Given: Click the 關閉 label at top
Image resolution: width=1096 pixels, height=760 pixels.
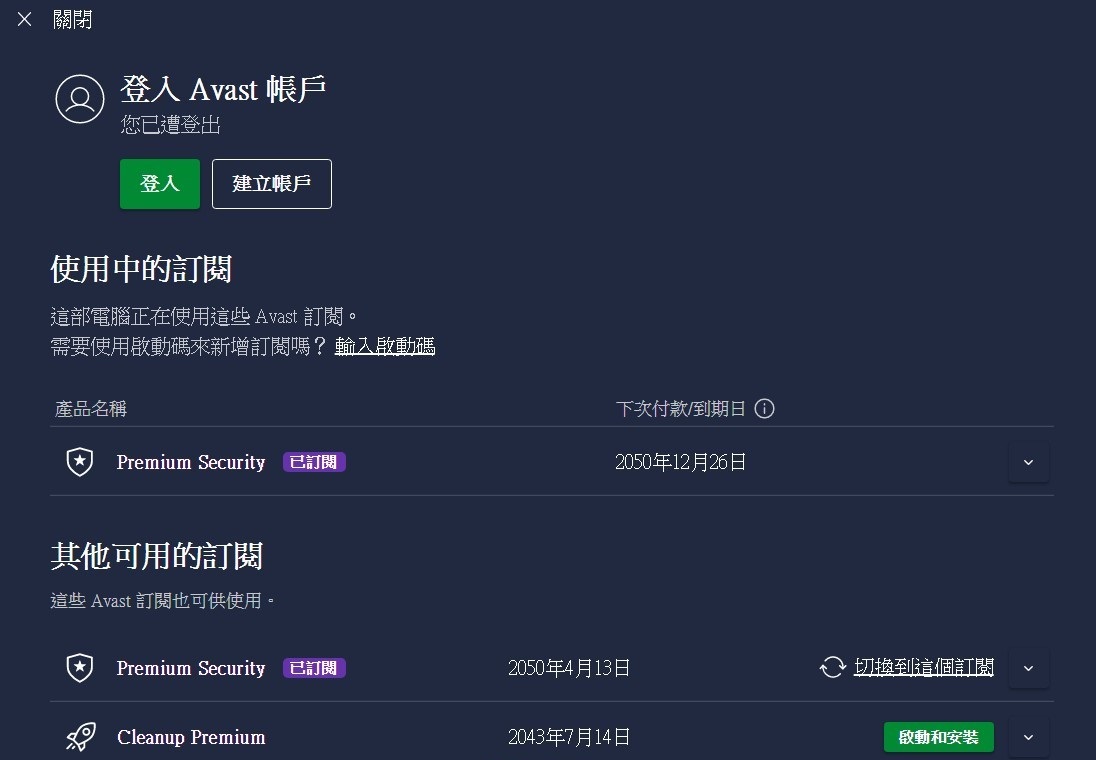Looking at the screenshot, I should 72,20.
